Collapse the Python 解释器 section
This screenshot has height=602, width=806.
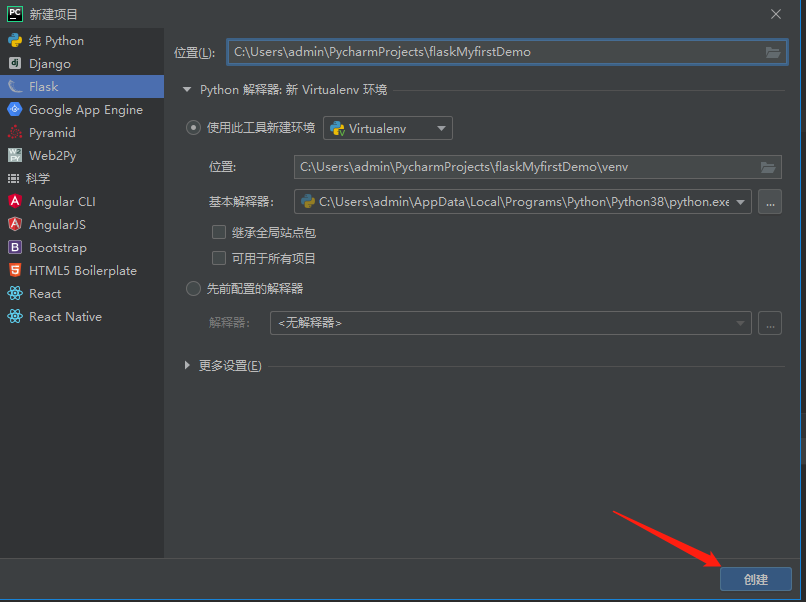point(187,90)
